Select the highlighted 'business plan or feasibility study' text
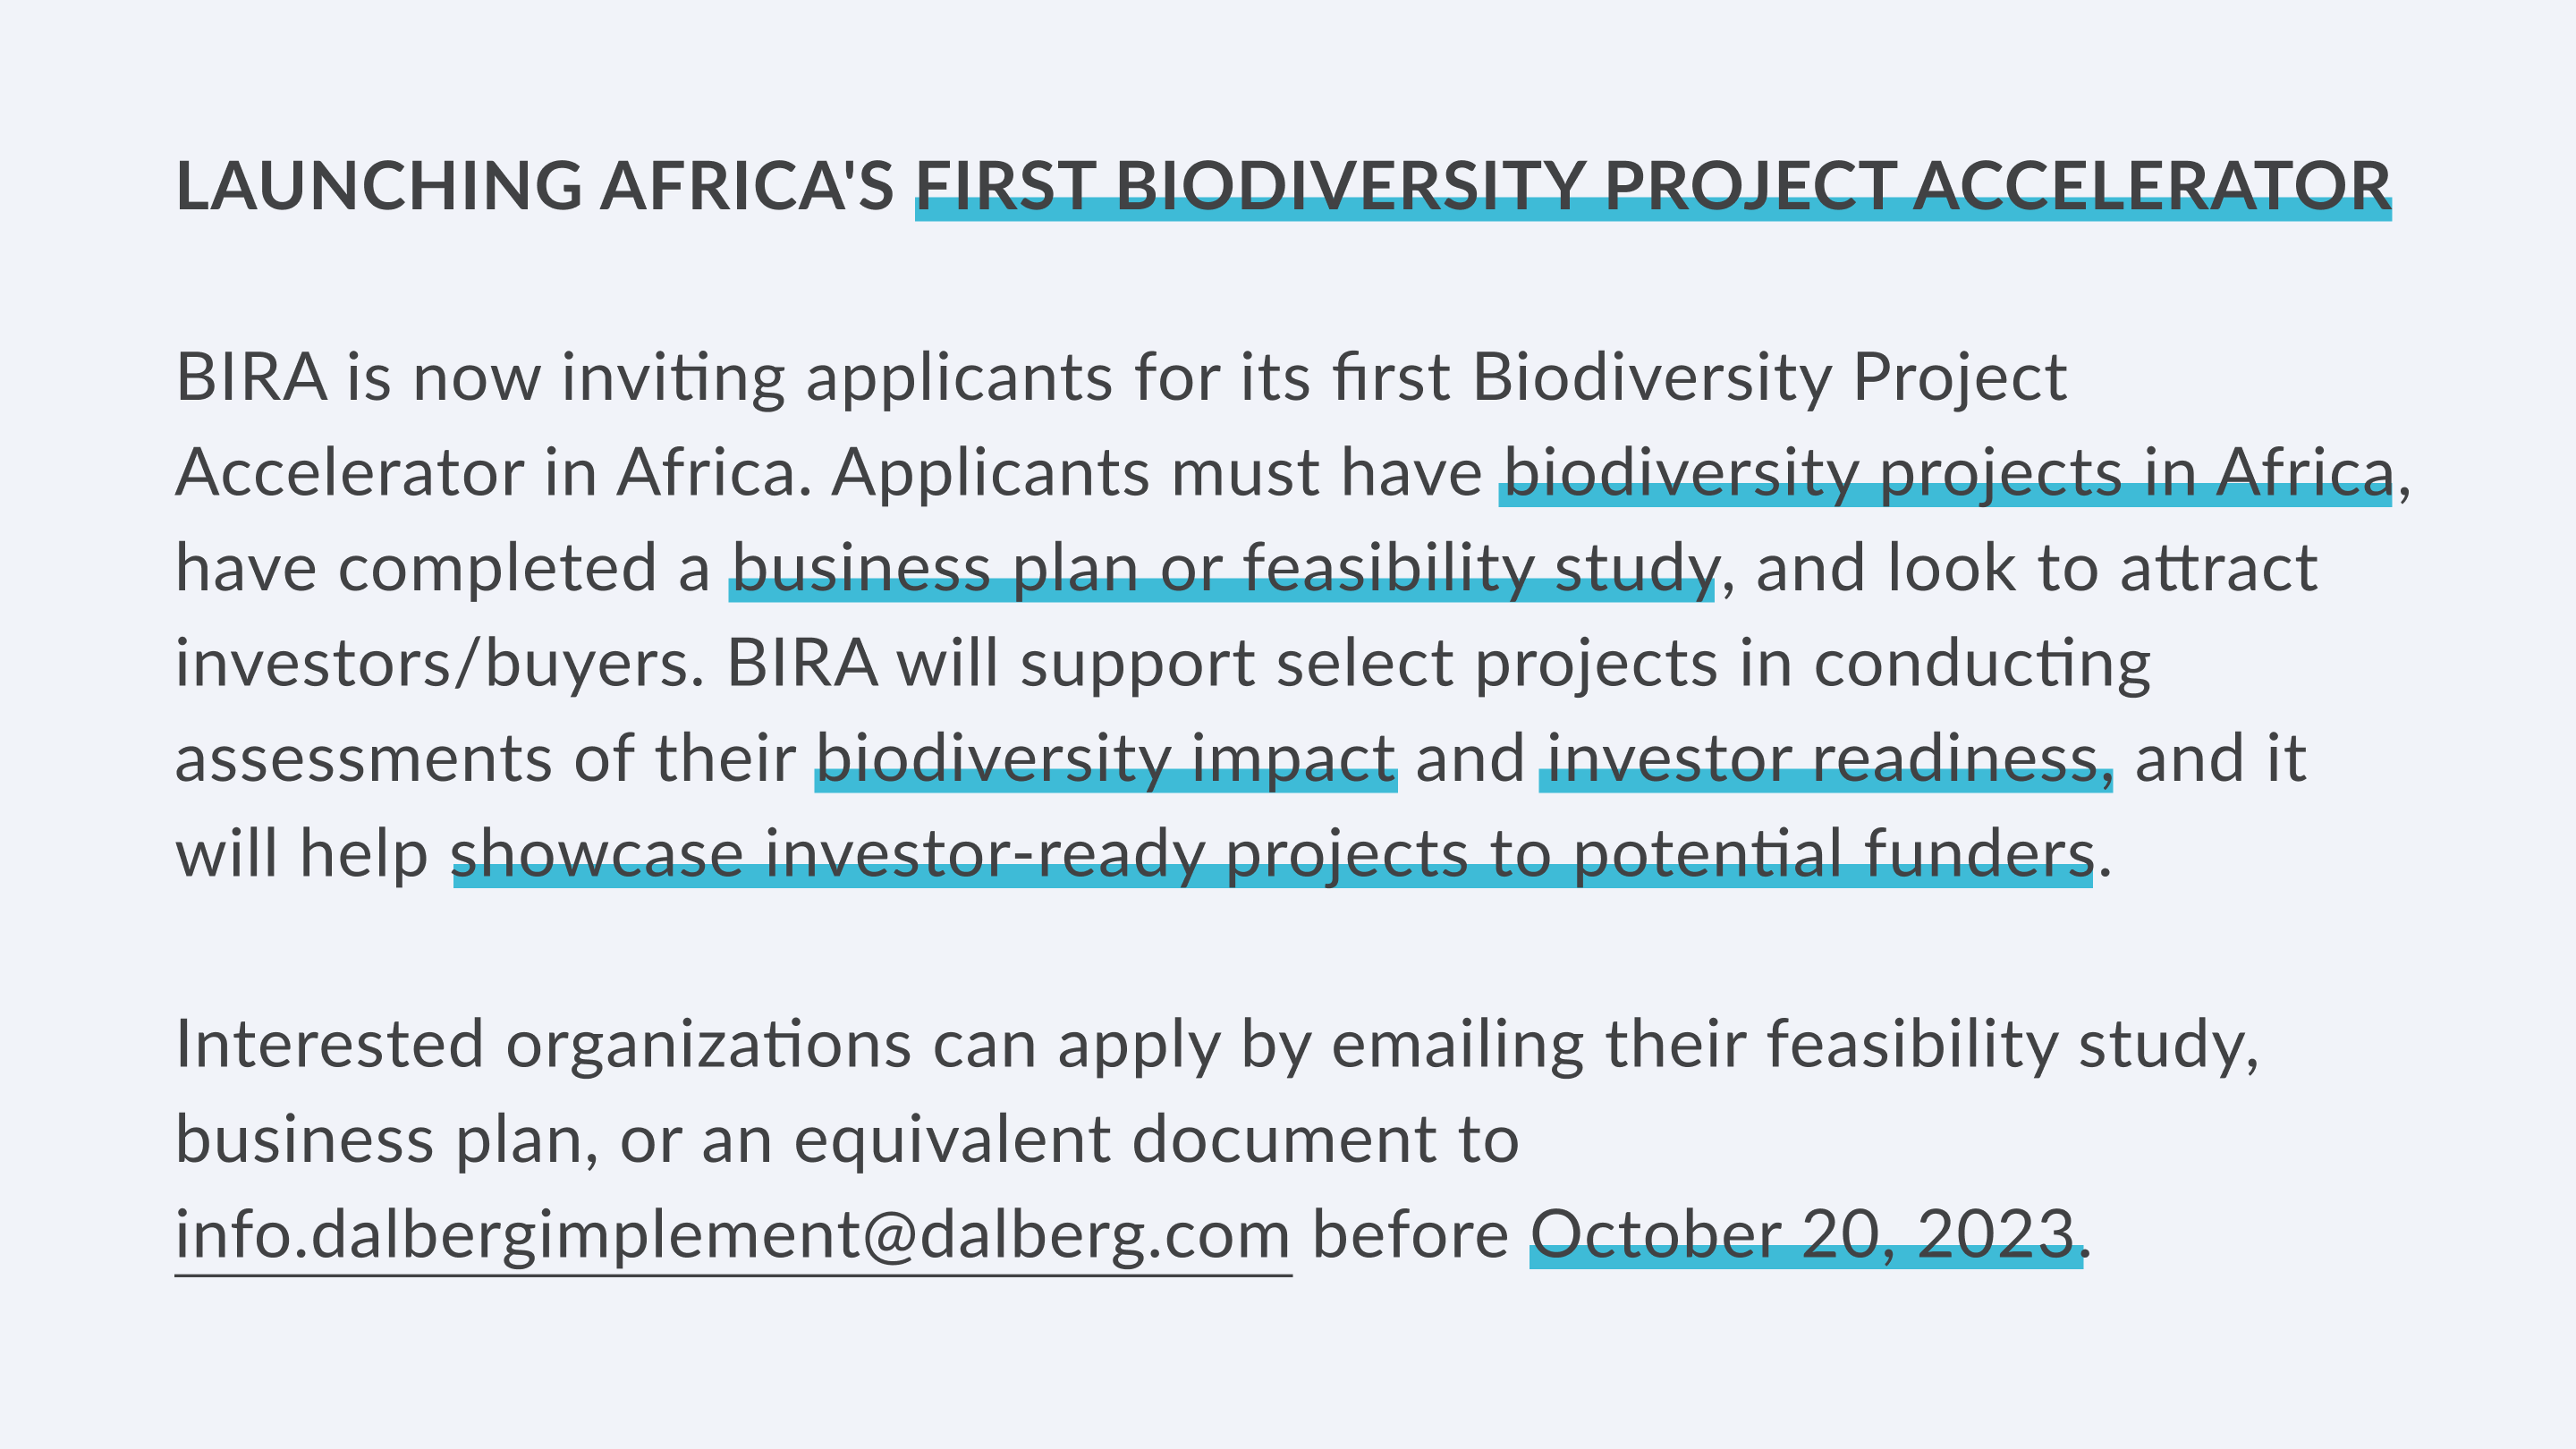This screenshot has width=2576, height=1449. (x=1221, y=569)
